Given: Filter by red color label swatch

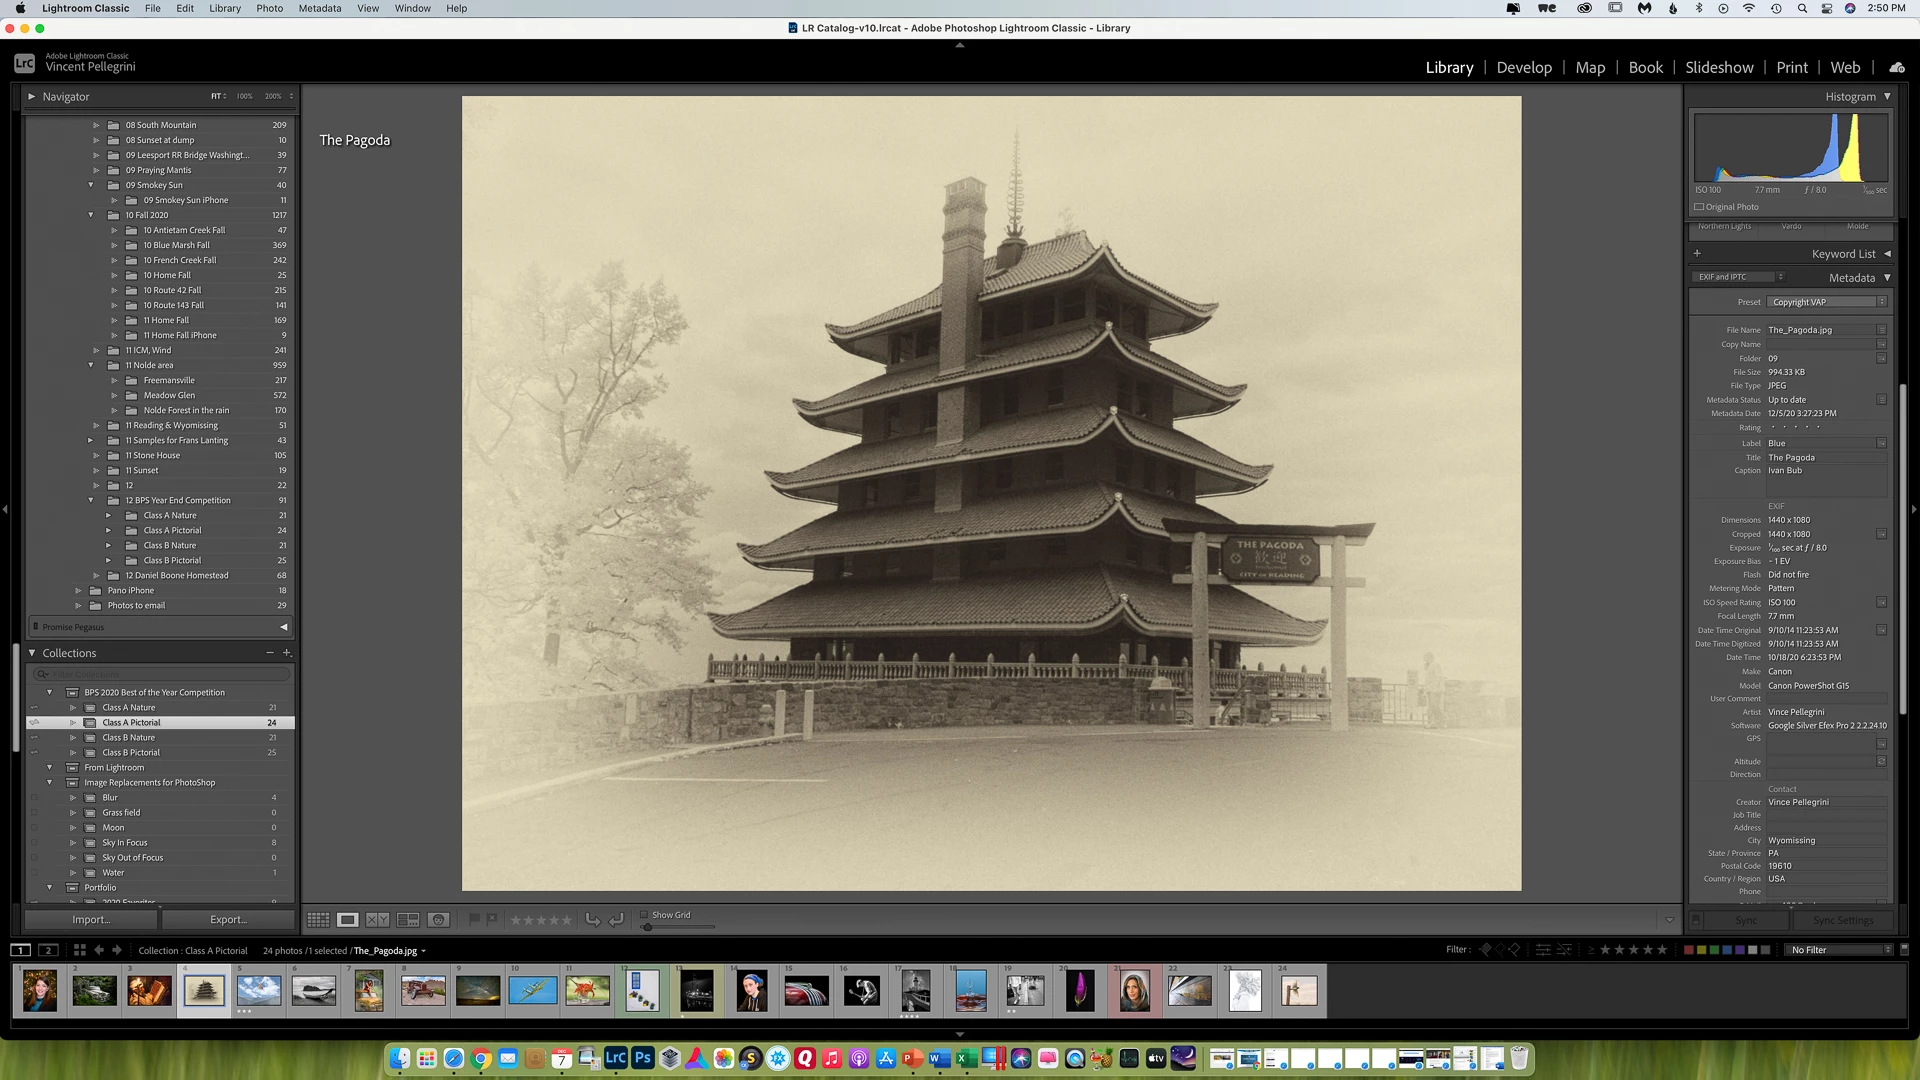Looking at the screenshot, I should click(x=1689, y=950).
